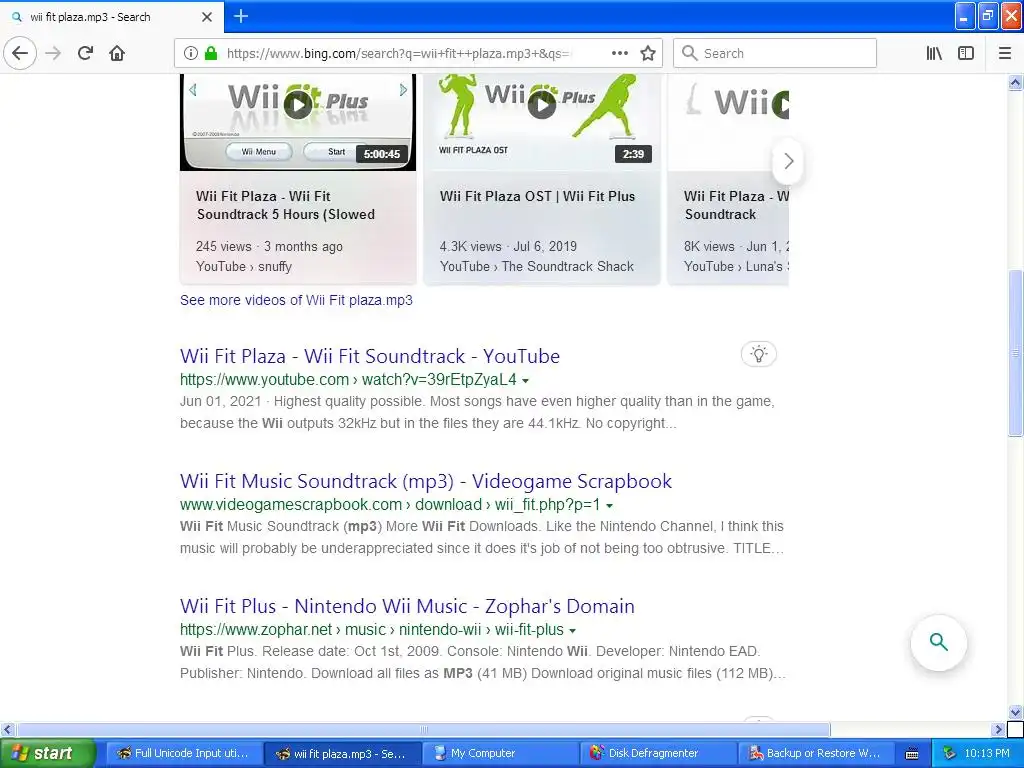1024x768 pixels.
Task: Bookmark this page with the star
Action: click(648, 53)
